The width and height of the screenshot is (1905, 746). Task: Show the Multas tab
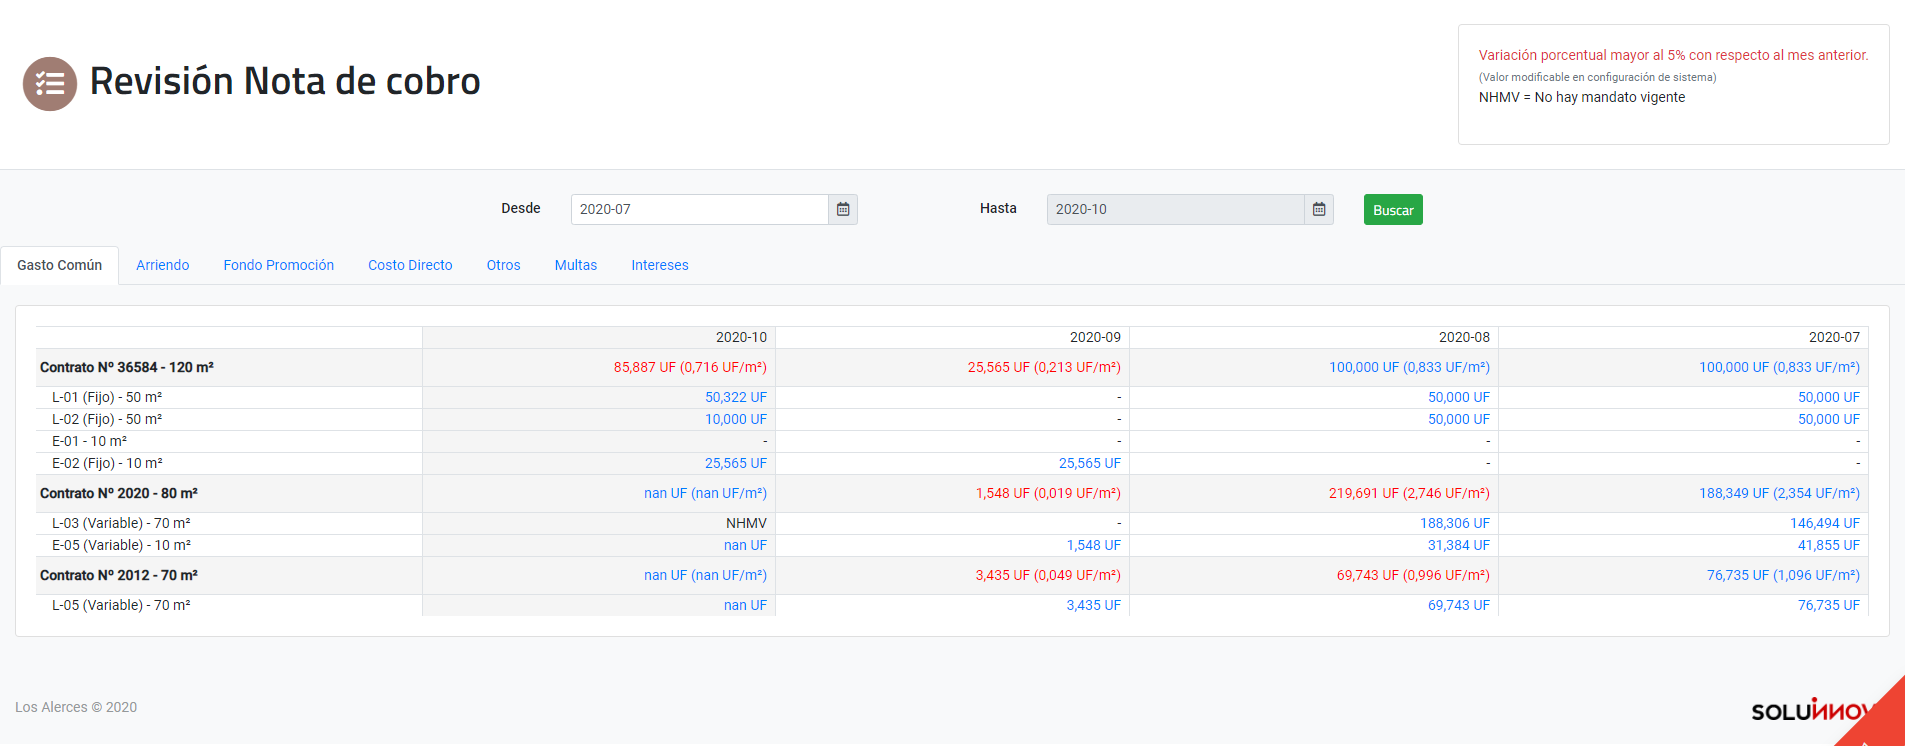point(576,265)
